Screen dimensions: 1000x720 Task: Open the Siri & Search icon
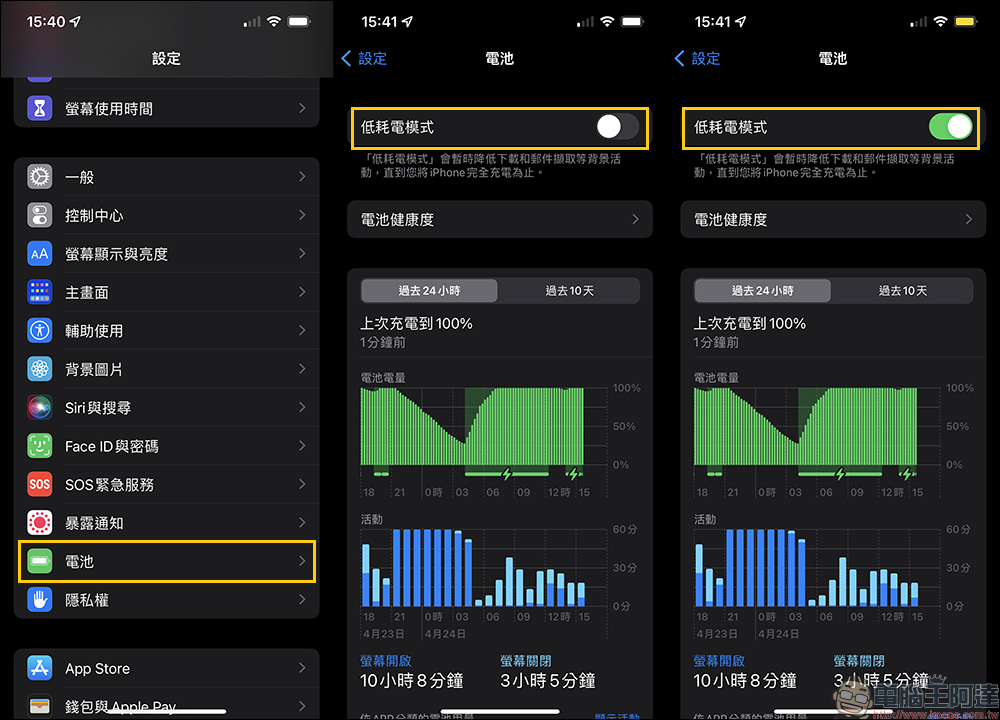click(40, 408)
